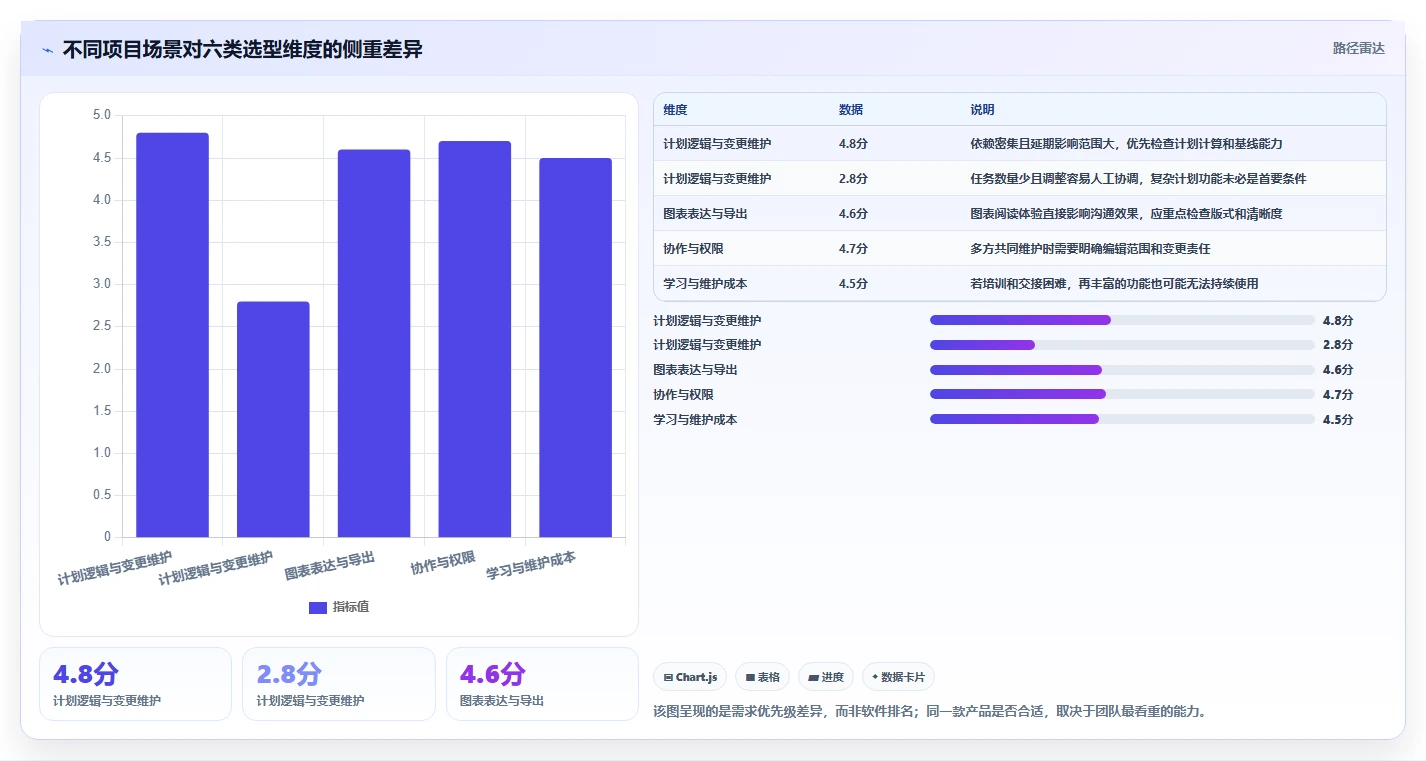Click the small line icon beside the card title
The height and width of the screenshot is (761, 1426).
pyautogui.click(x=47, y=50)
